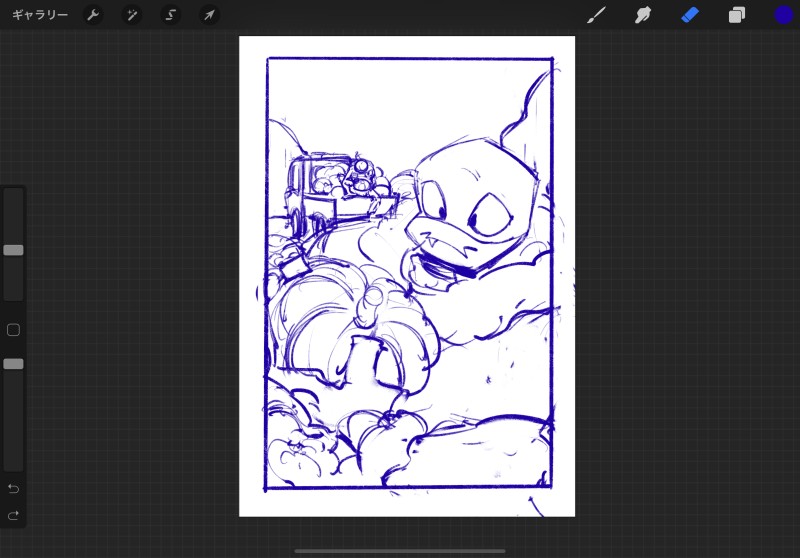Screen dimensions: 800x558
Task: Tap the square modify button in sidebar
Action: pos(13,330)
